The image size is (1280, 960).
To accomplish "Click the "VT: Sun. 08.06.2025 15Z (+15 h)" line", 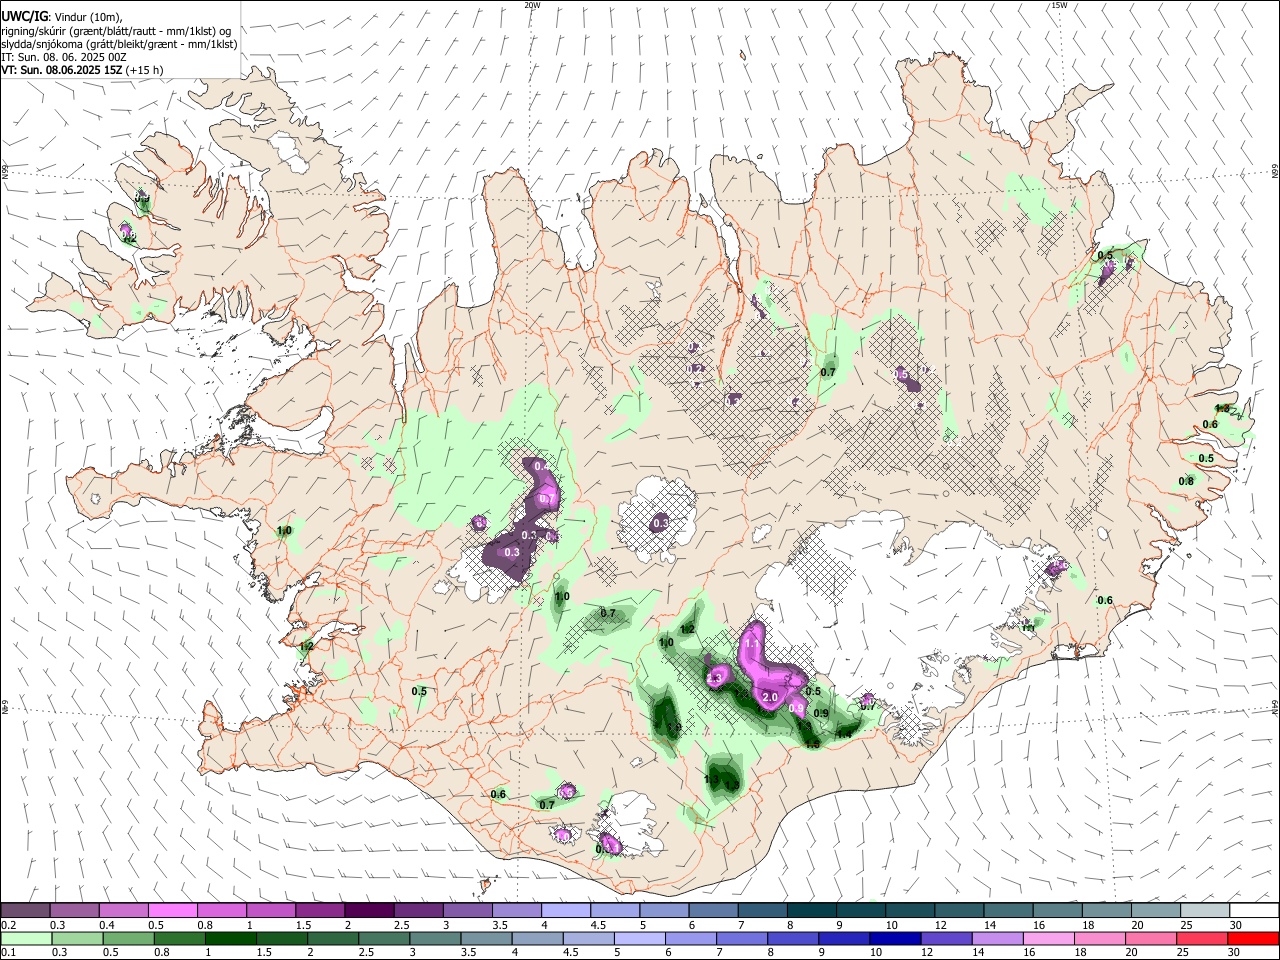I will click(82, 70).
